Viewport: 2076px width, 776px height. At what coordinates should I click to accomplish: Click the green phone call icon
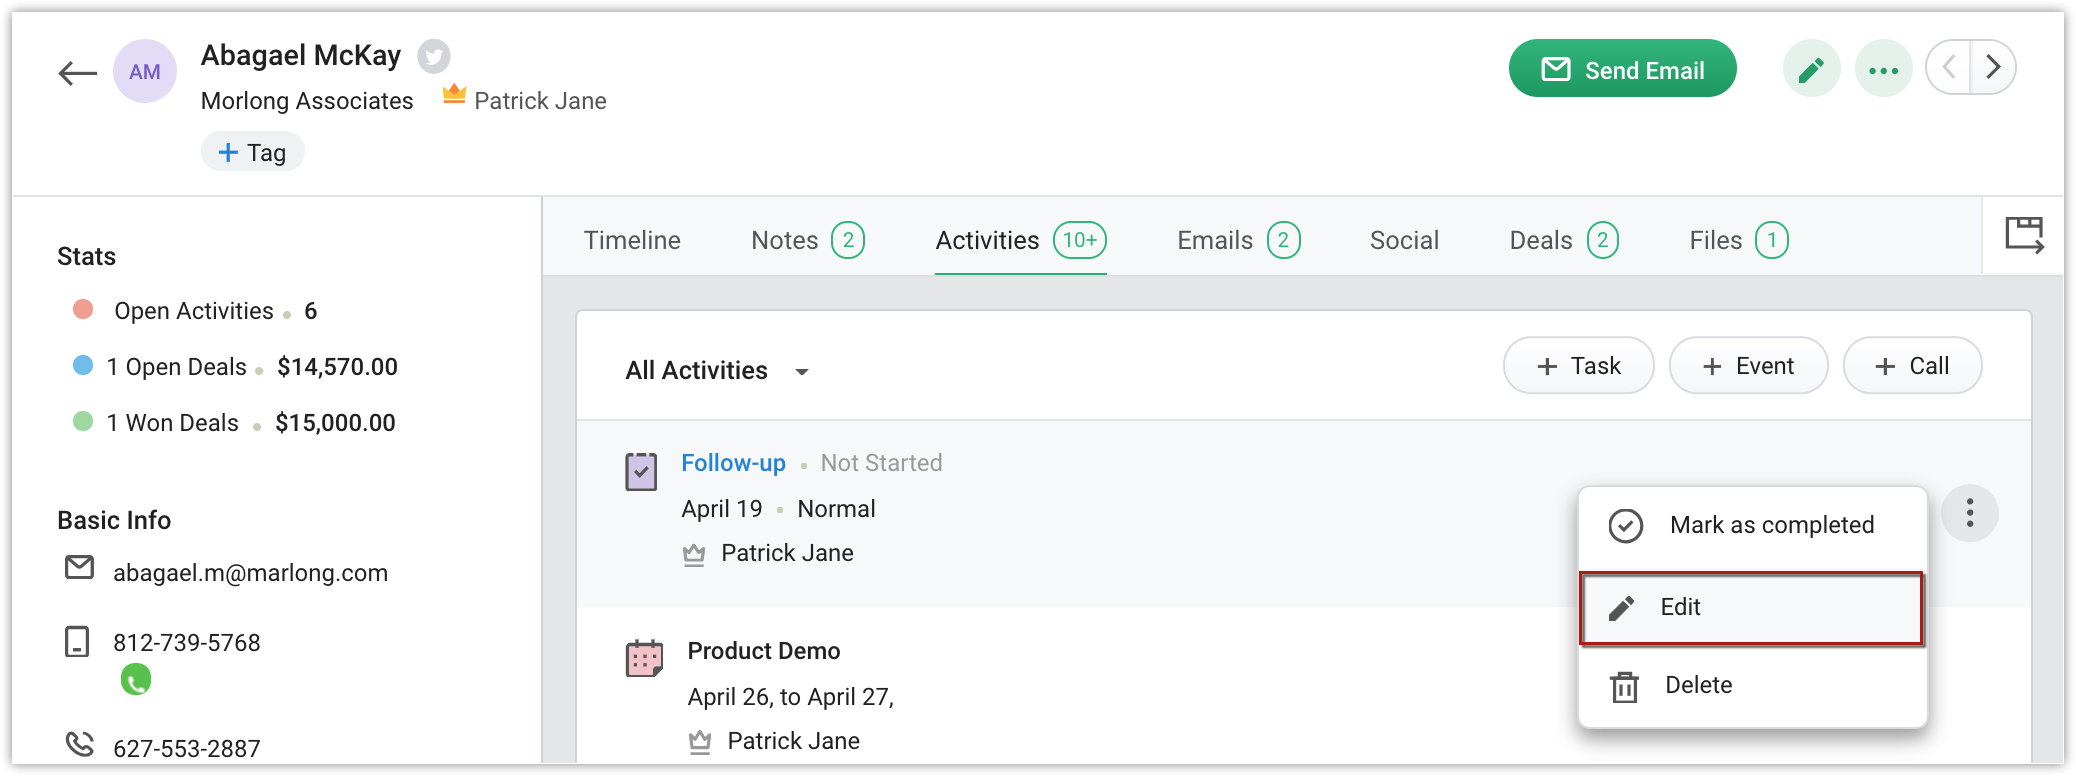pos(136,680)
